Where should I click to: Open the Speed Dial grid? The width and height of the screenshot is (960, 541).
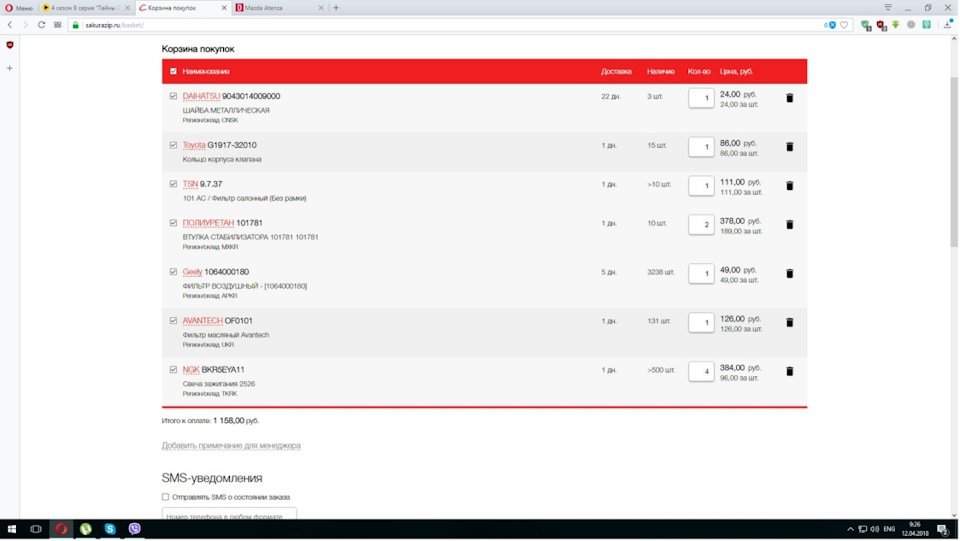(x=58, y=25)
